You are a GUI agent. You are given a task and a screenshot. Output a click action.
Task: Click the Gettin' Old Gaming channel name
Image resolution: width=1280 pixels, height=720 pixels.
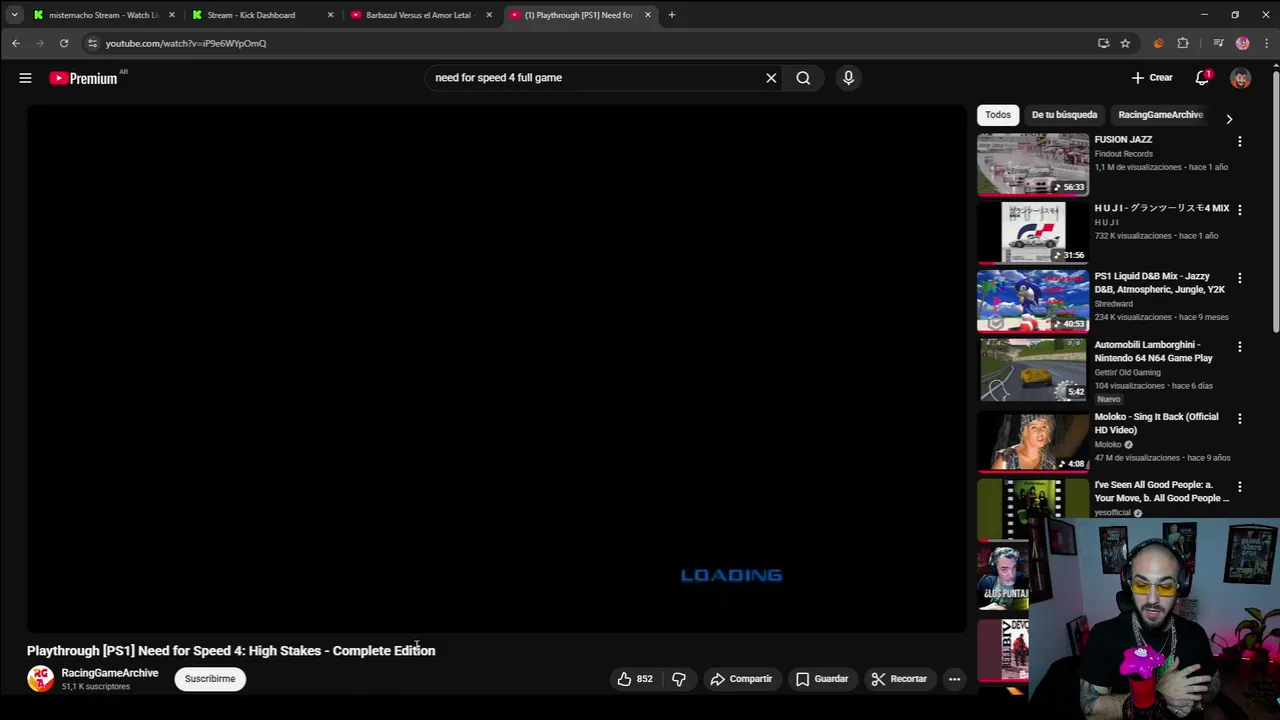1127,372
